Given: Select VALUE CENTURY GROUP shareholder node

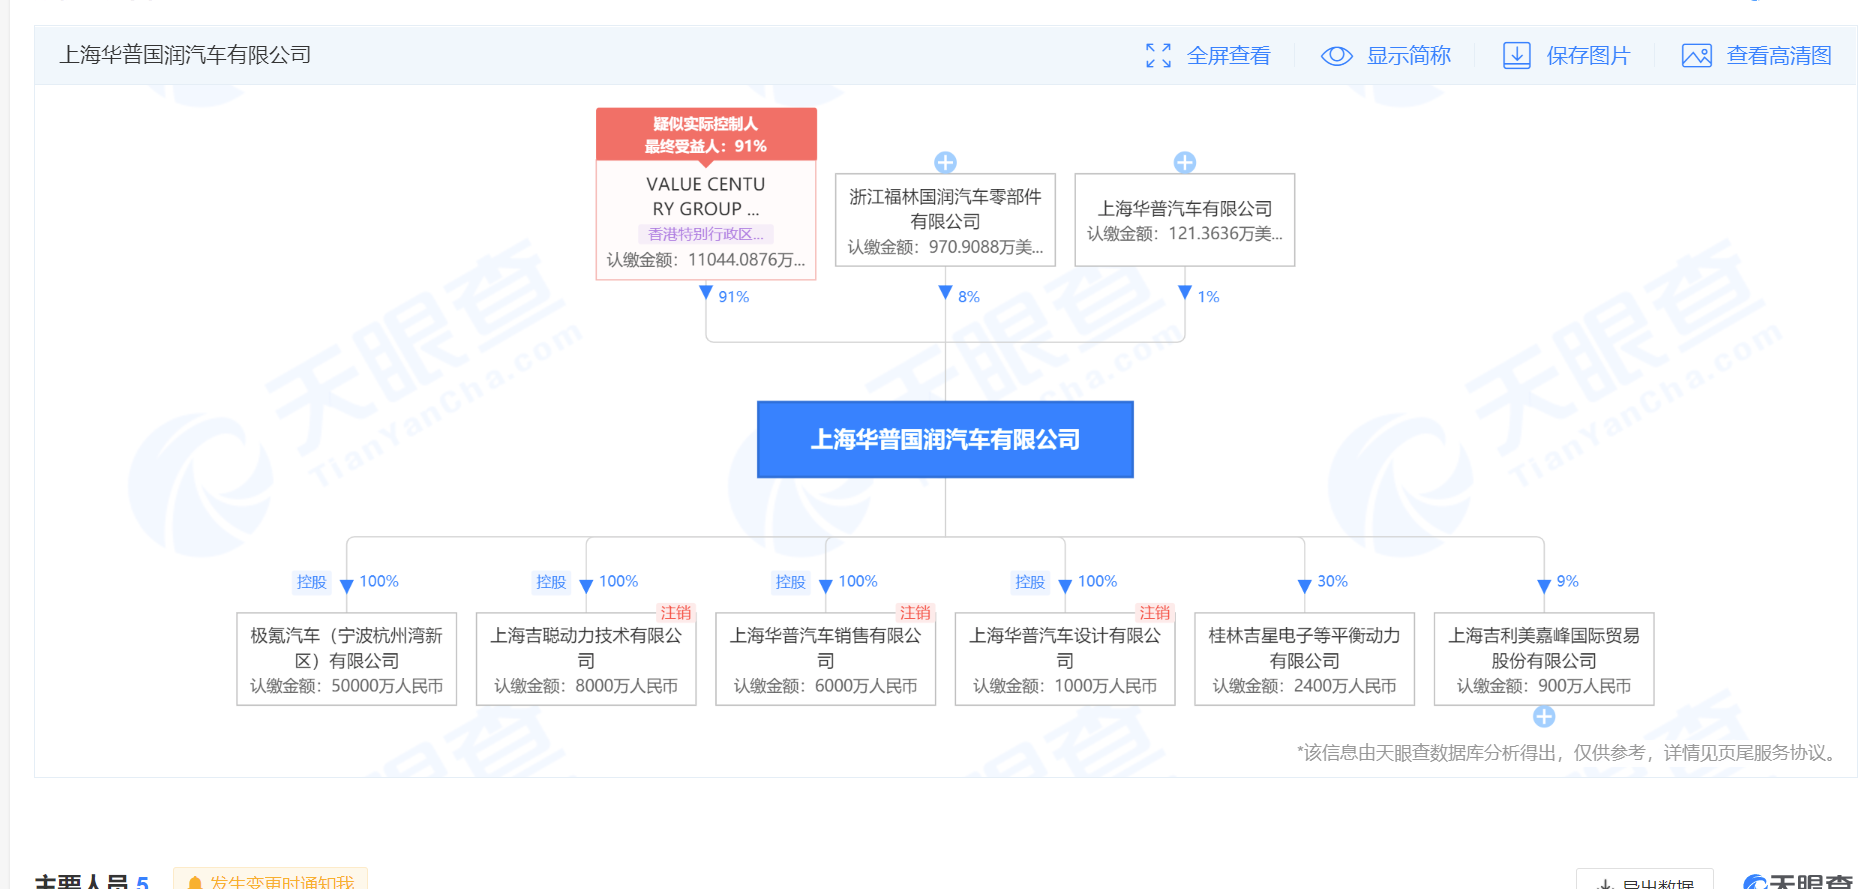Looking at the screenshot, I should click(x=706, y=220).
